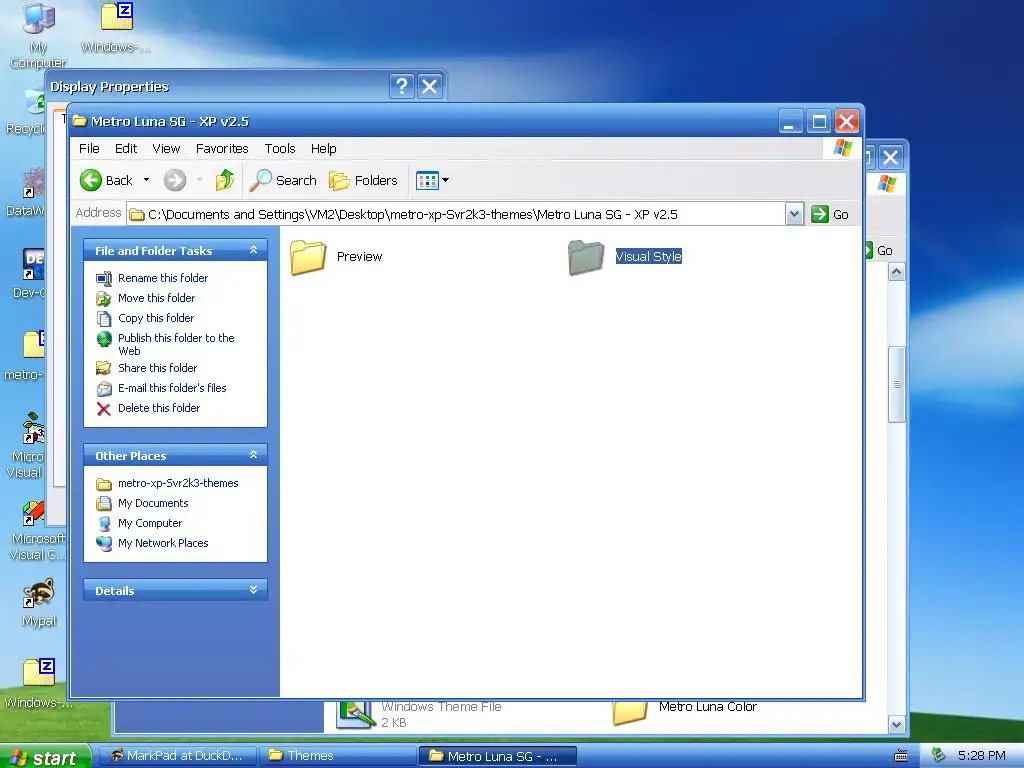Click the green Go arrow button
1024x768 pixels.
click(x=820, y=214)
